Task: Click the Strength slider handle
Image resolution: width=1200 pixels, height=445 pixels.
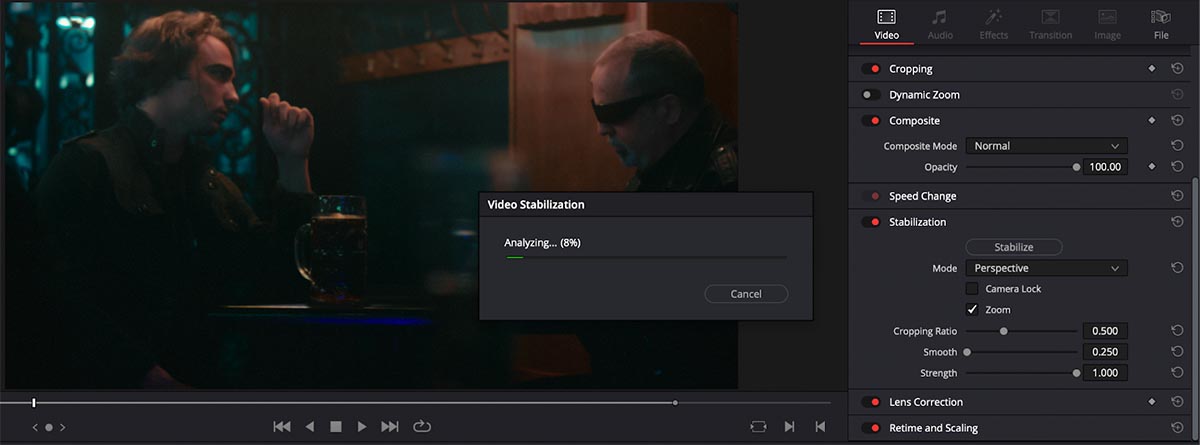Action: (x=1076, y=373)
